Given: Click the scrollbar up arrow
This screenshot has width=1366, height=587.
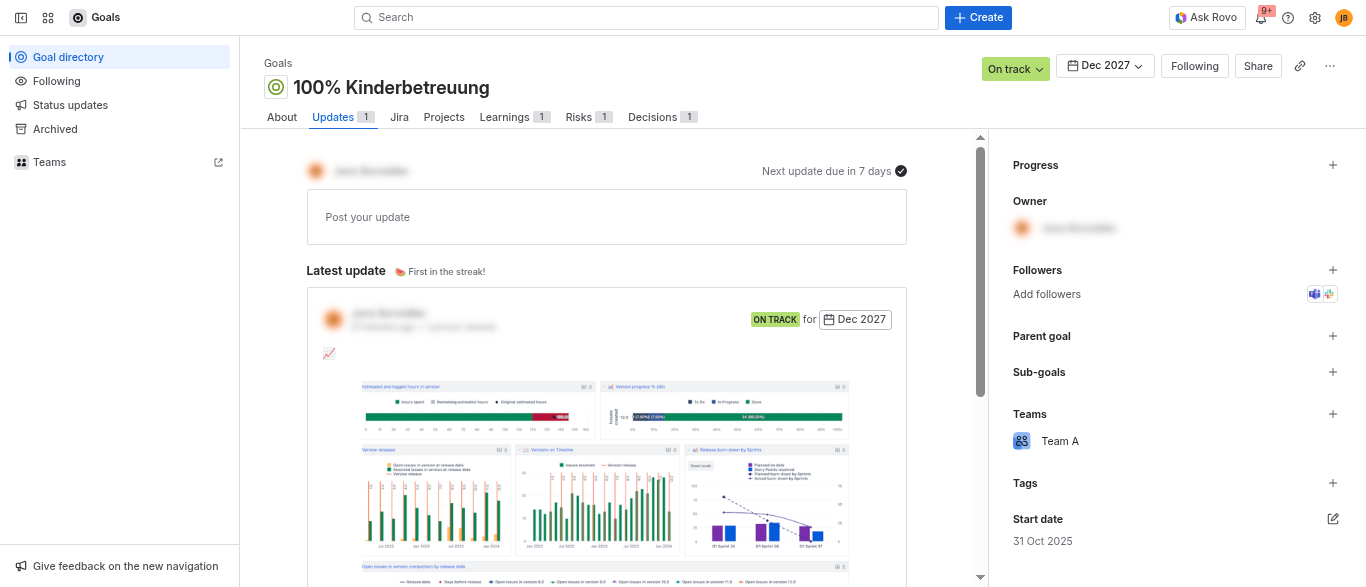Looking at the screenshot, I should point(981,137).
